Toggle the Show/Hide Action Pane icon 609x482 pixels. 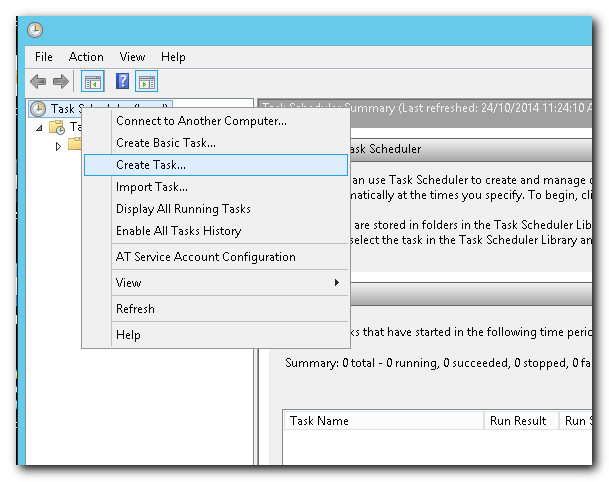(x=146, y=82)
